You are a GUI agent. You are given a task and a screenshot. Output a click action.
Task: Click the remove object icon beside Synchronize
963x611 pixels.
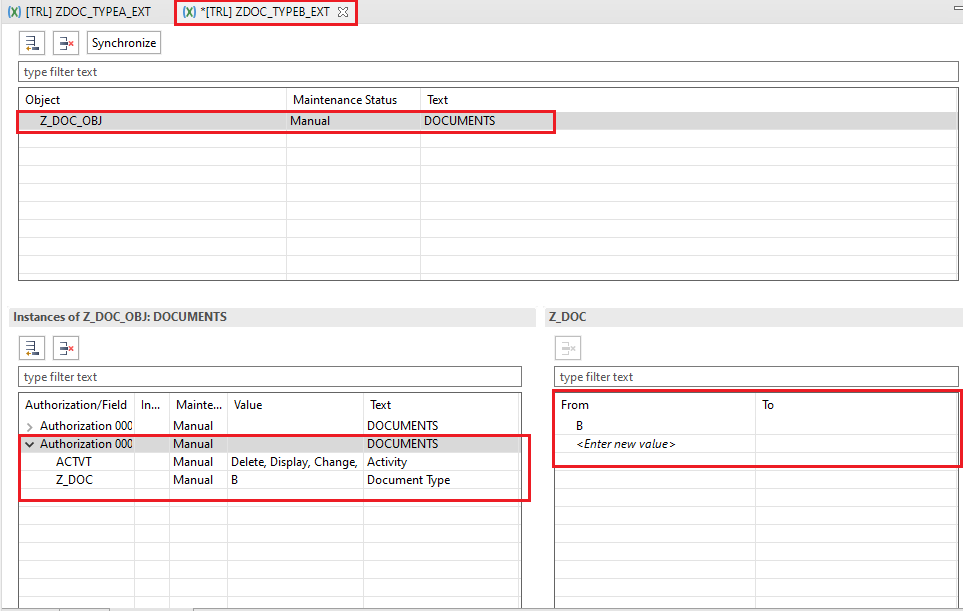coord(66,43)
